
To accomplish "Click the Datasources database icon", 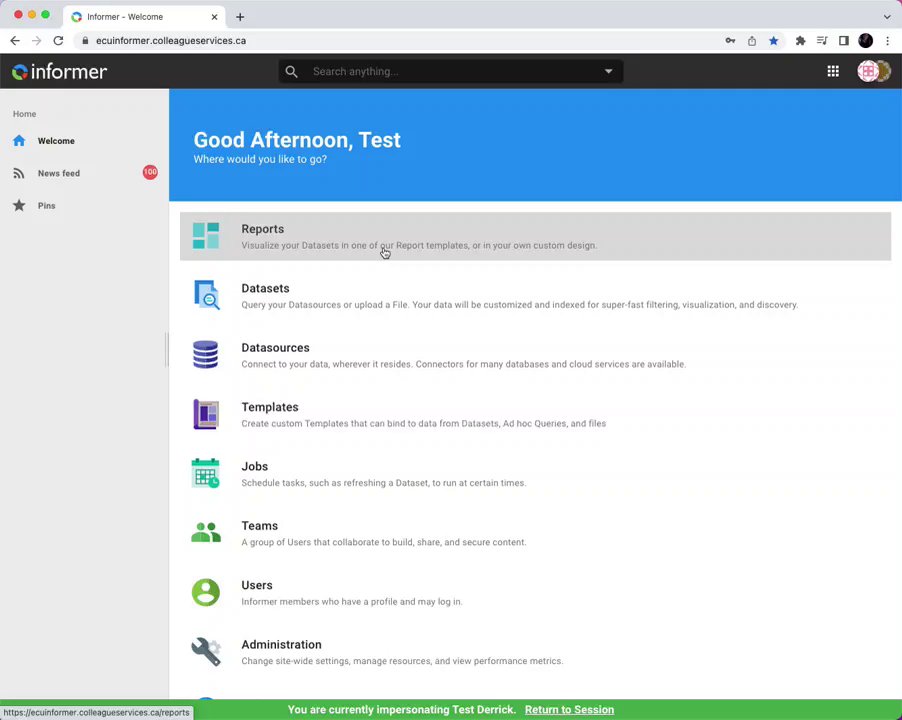I will [205, 354].
